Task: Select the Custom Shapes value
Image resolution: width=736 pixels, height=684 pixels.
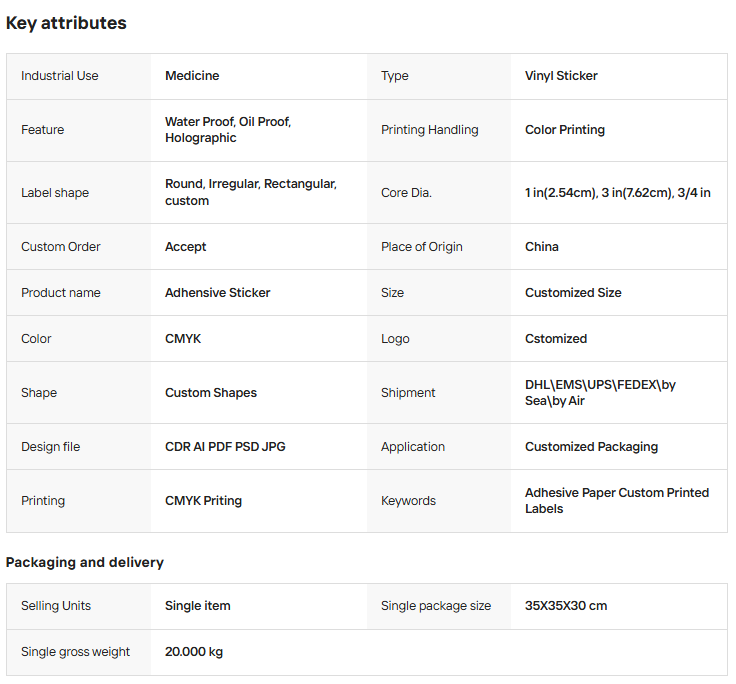Action: [x=211, y=392]
